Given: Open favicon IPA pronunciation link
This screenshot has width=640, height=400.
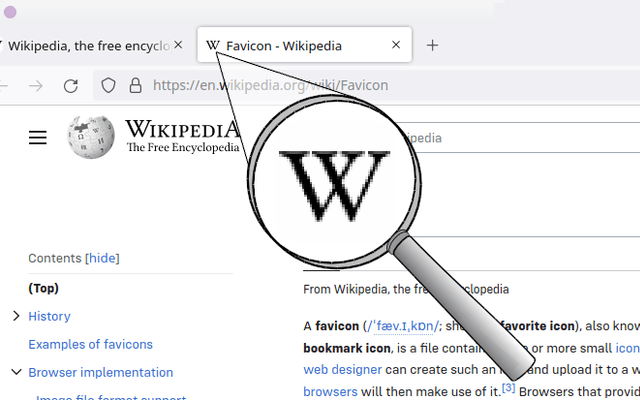Looking at the screenshot, I should tap(402, 326).
